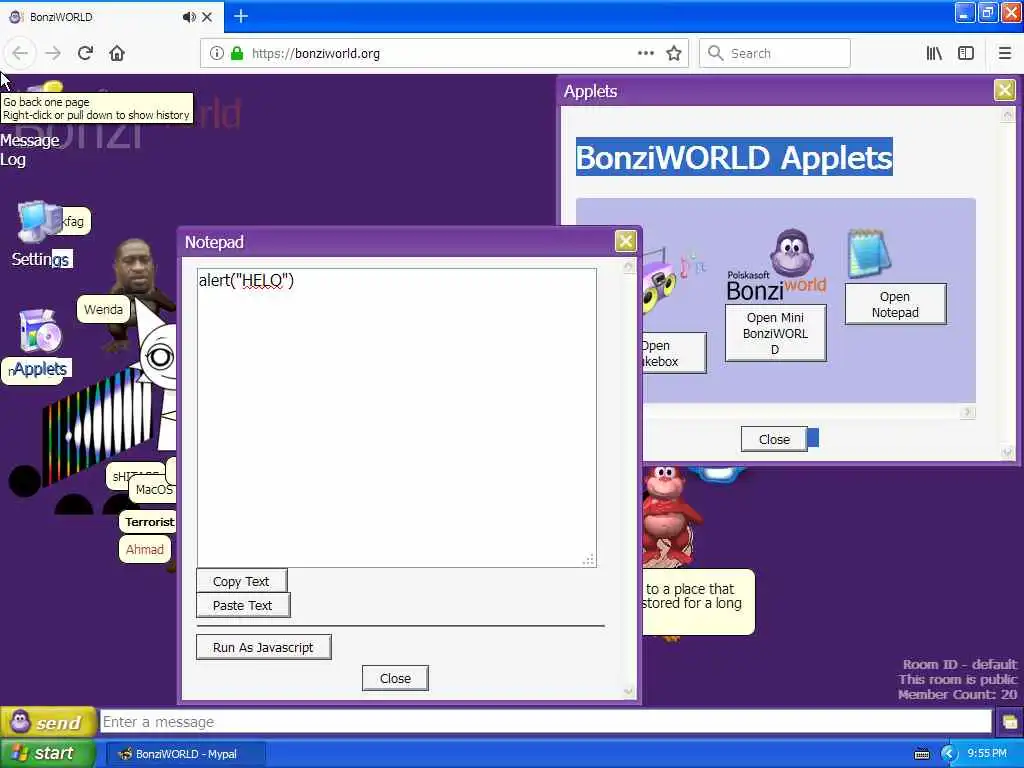Click the send button
The width and height of the screenshot is (1024, 768).
point(48,722)
